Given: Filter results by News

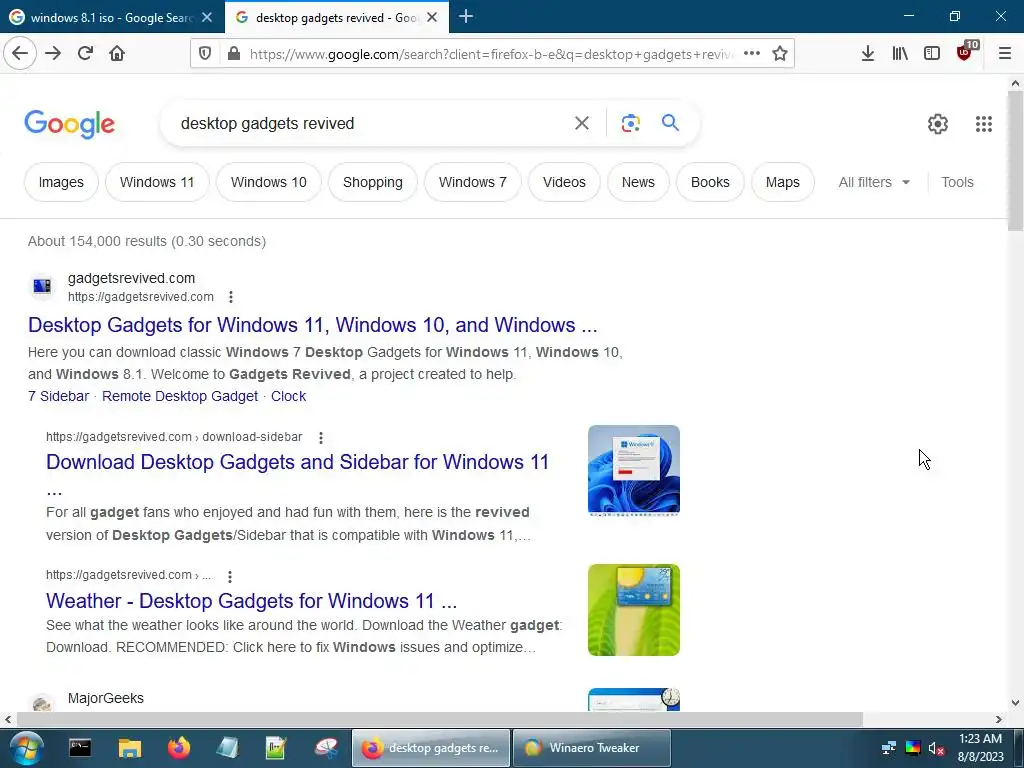Looking at the screenshot, I should click(x=638, y=182).
